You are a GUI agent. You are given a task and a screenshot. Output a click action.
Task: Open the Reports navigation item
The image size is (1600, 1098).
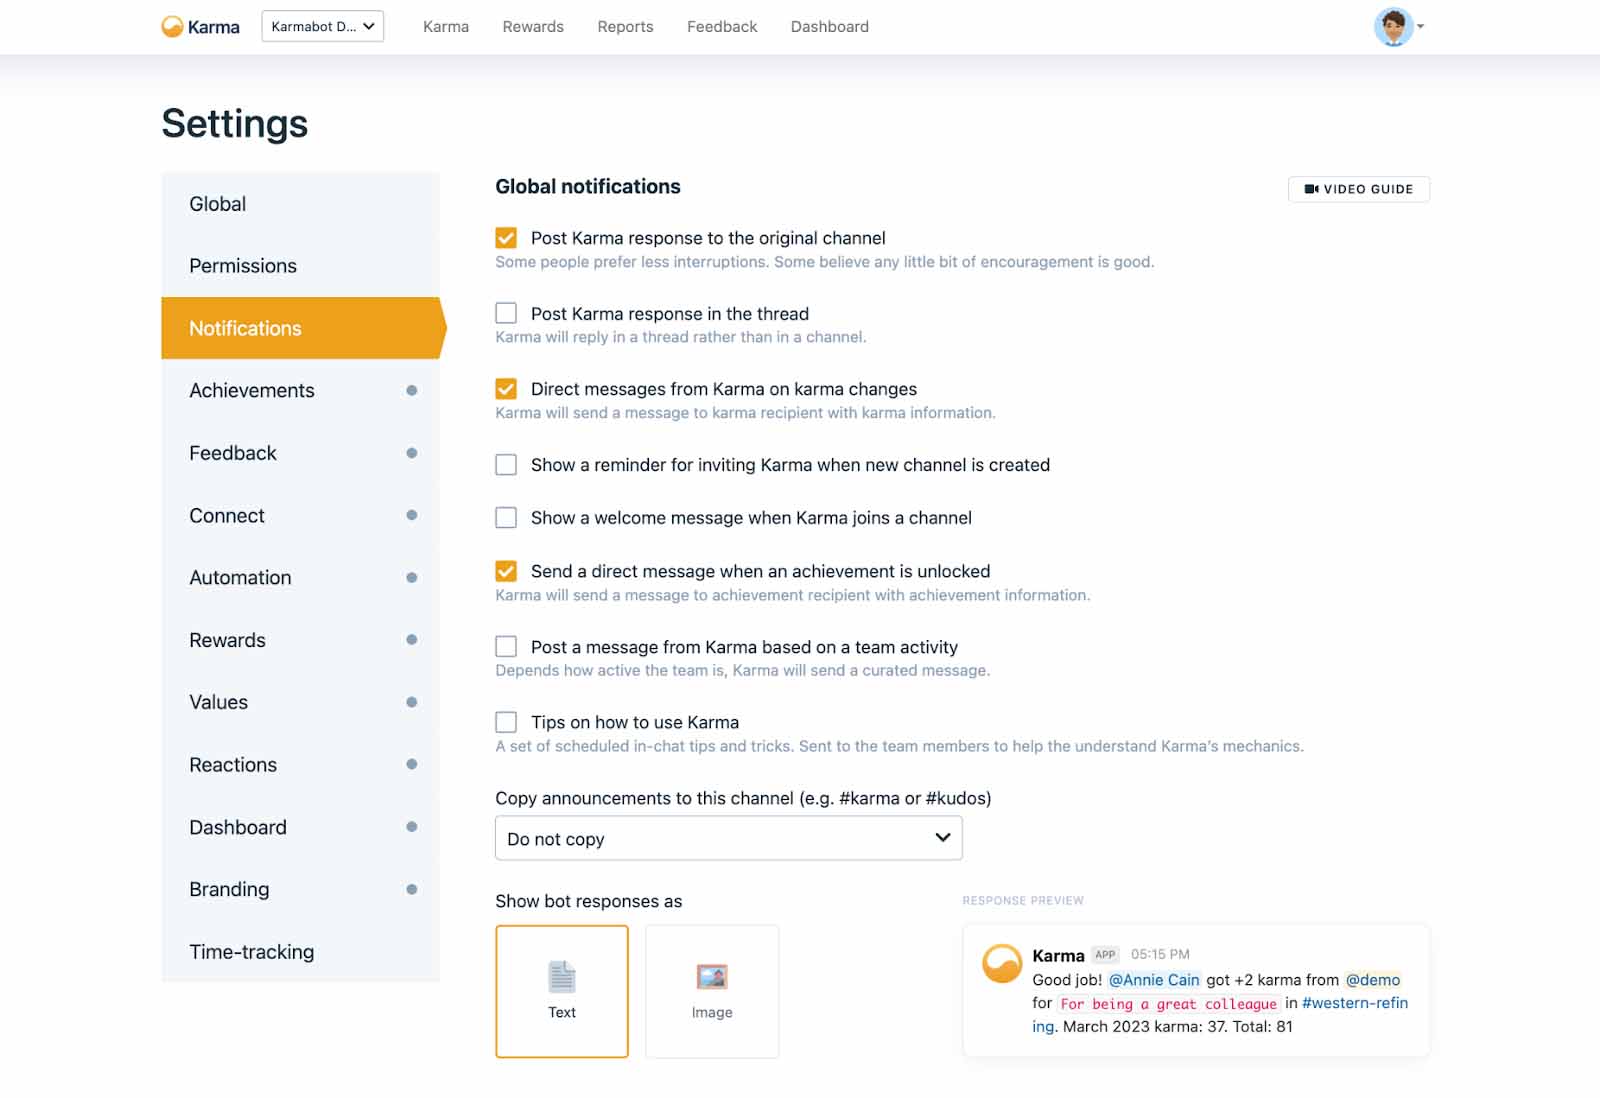pyautogui.click(x=624, y=26)
